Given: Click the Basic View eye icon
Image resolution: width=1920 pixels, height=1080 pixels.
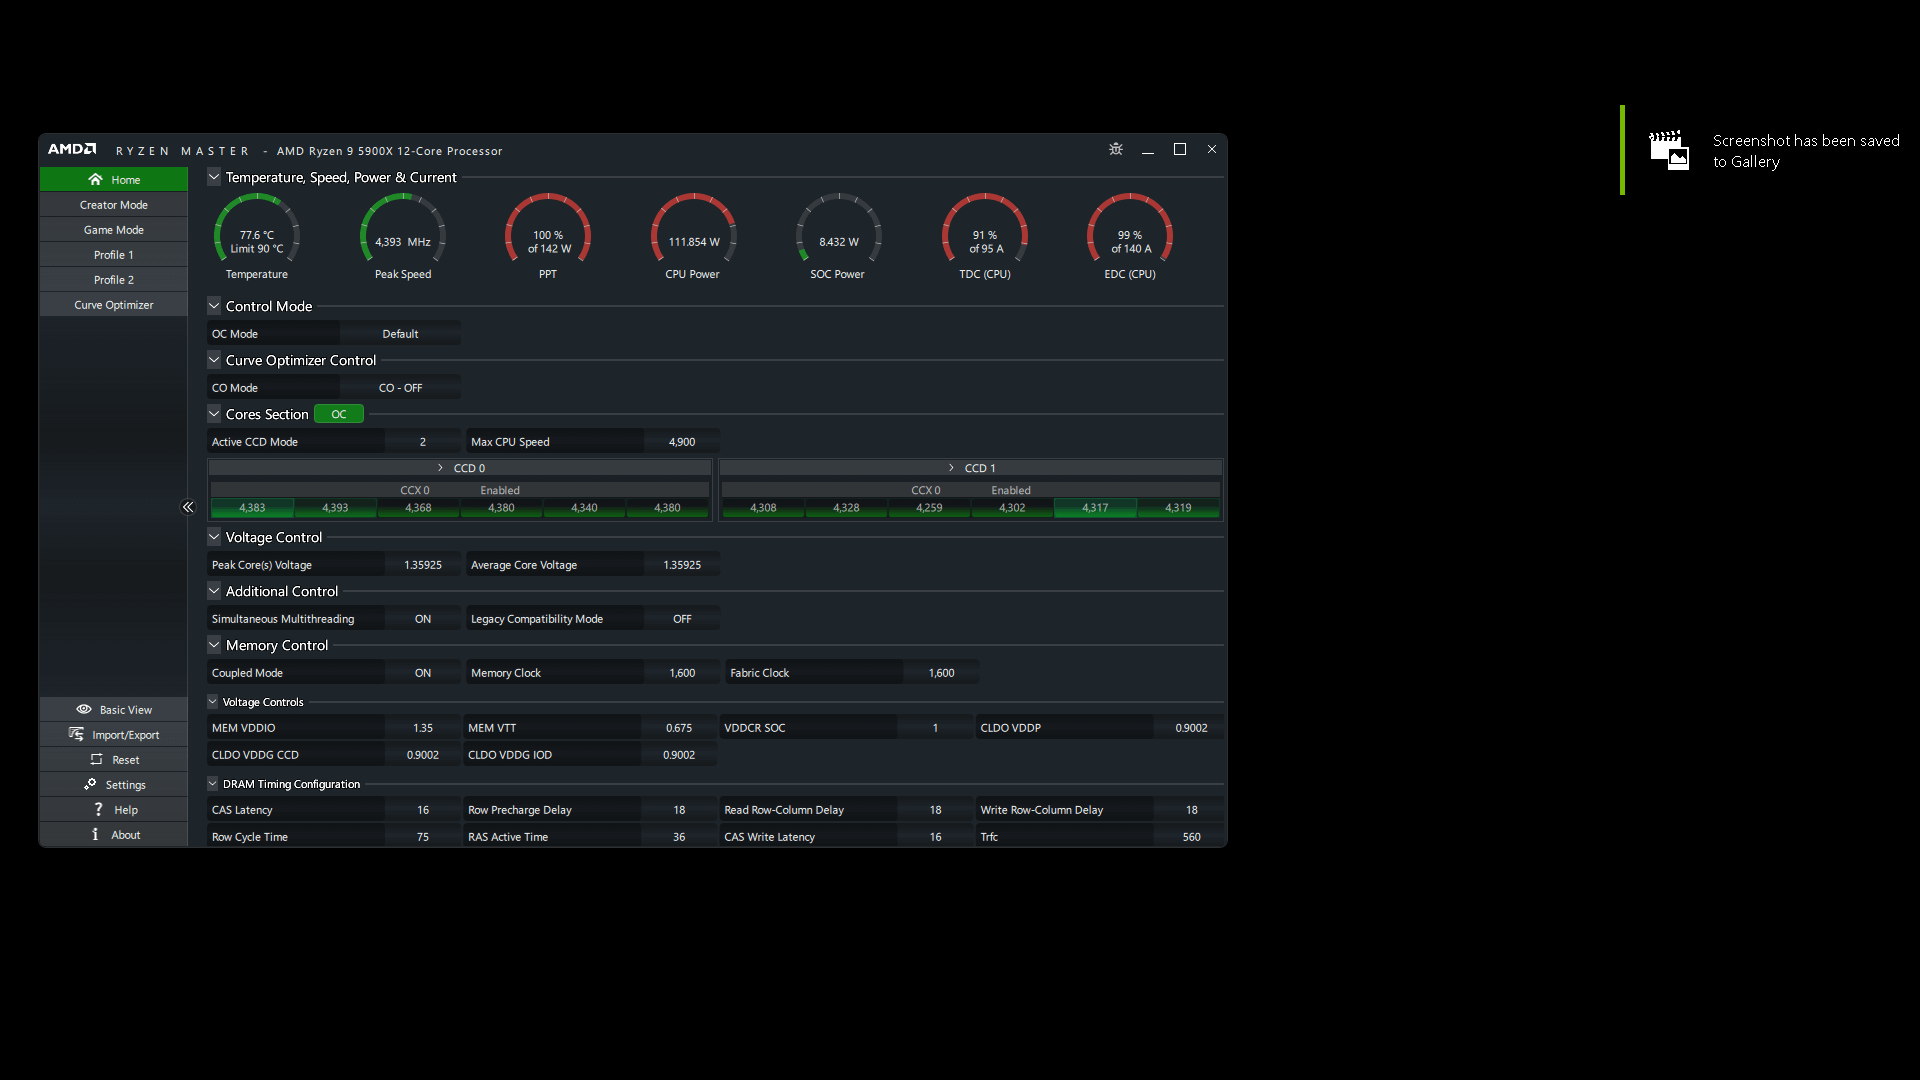Looking at the screenshot, I should [x=84, y=709].
